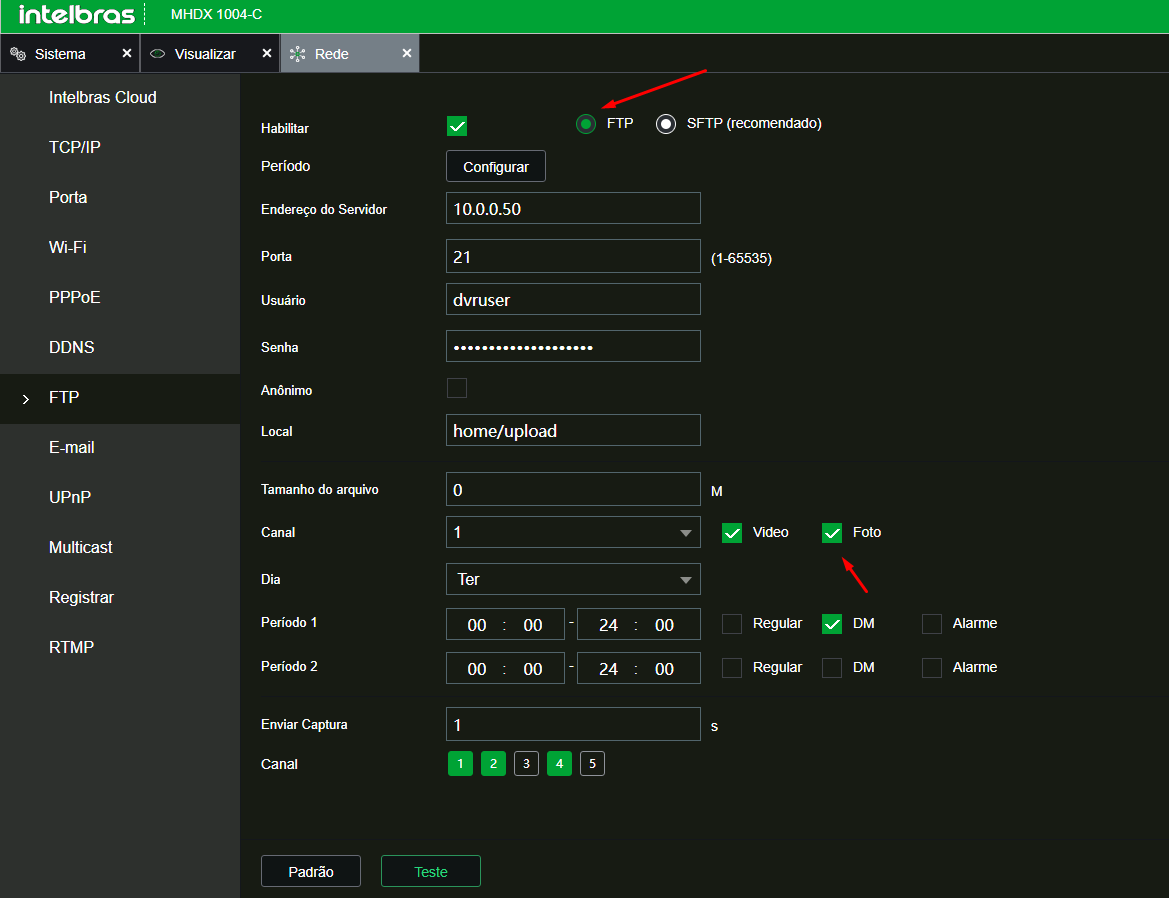The image size is (1169, 898).
Task: Click the Usuário field
Action: tap(573, 299)
